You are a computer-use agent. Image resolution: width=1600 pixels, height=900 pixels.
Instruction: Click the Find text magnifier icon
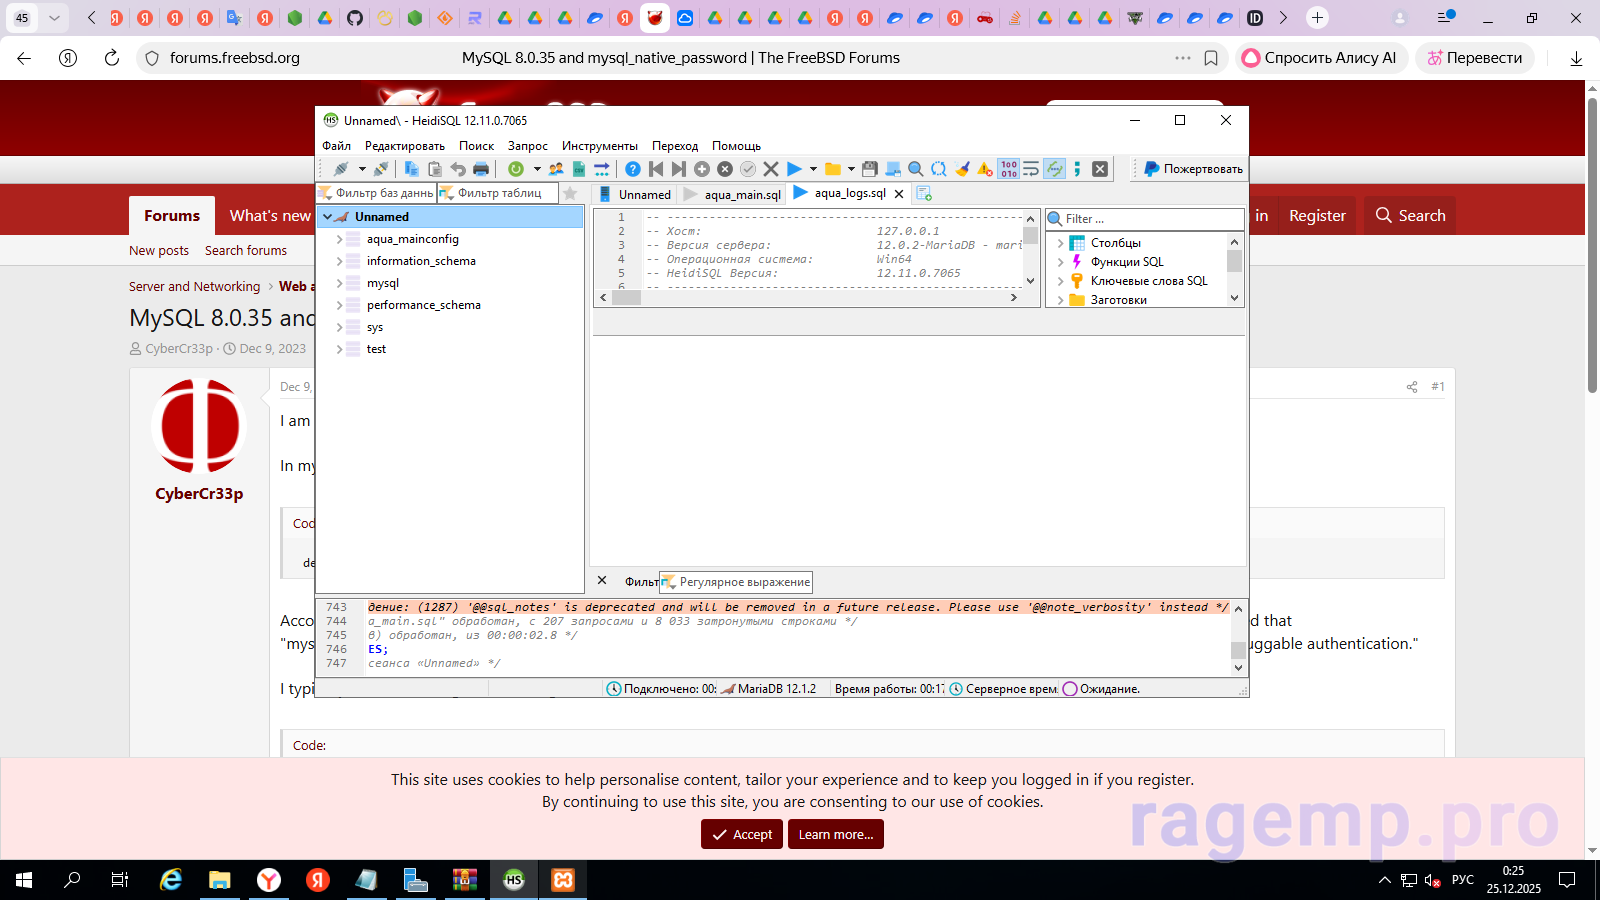[915, 169]
